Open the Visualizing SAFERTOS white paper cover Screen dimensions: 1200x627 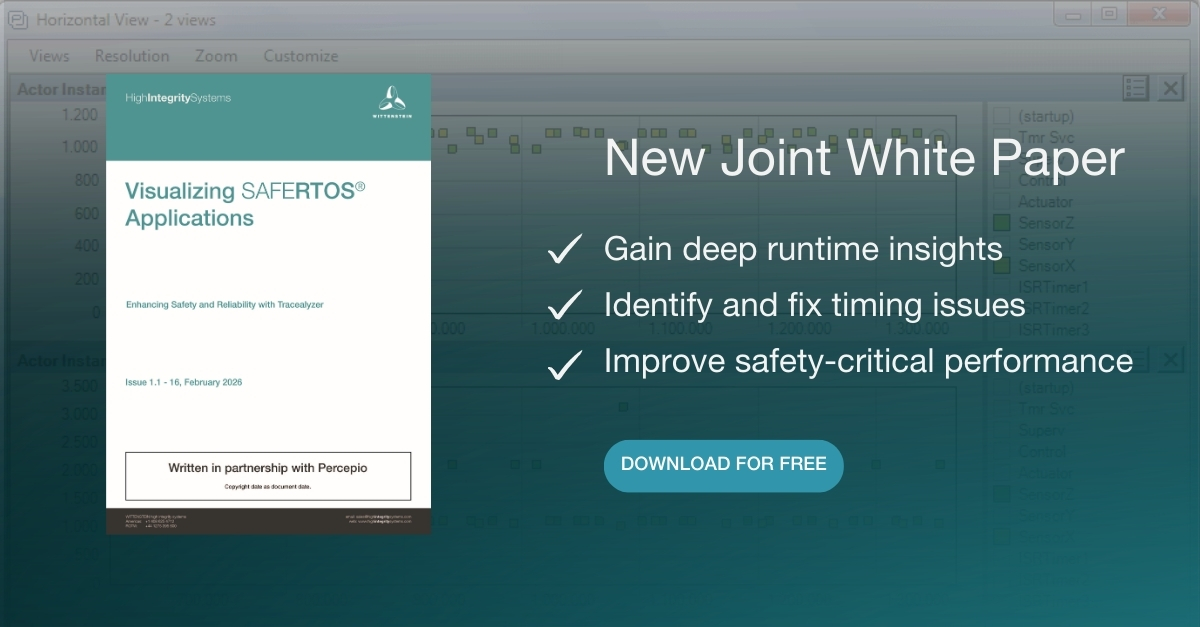269,304
